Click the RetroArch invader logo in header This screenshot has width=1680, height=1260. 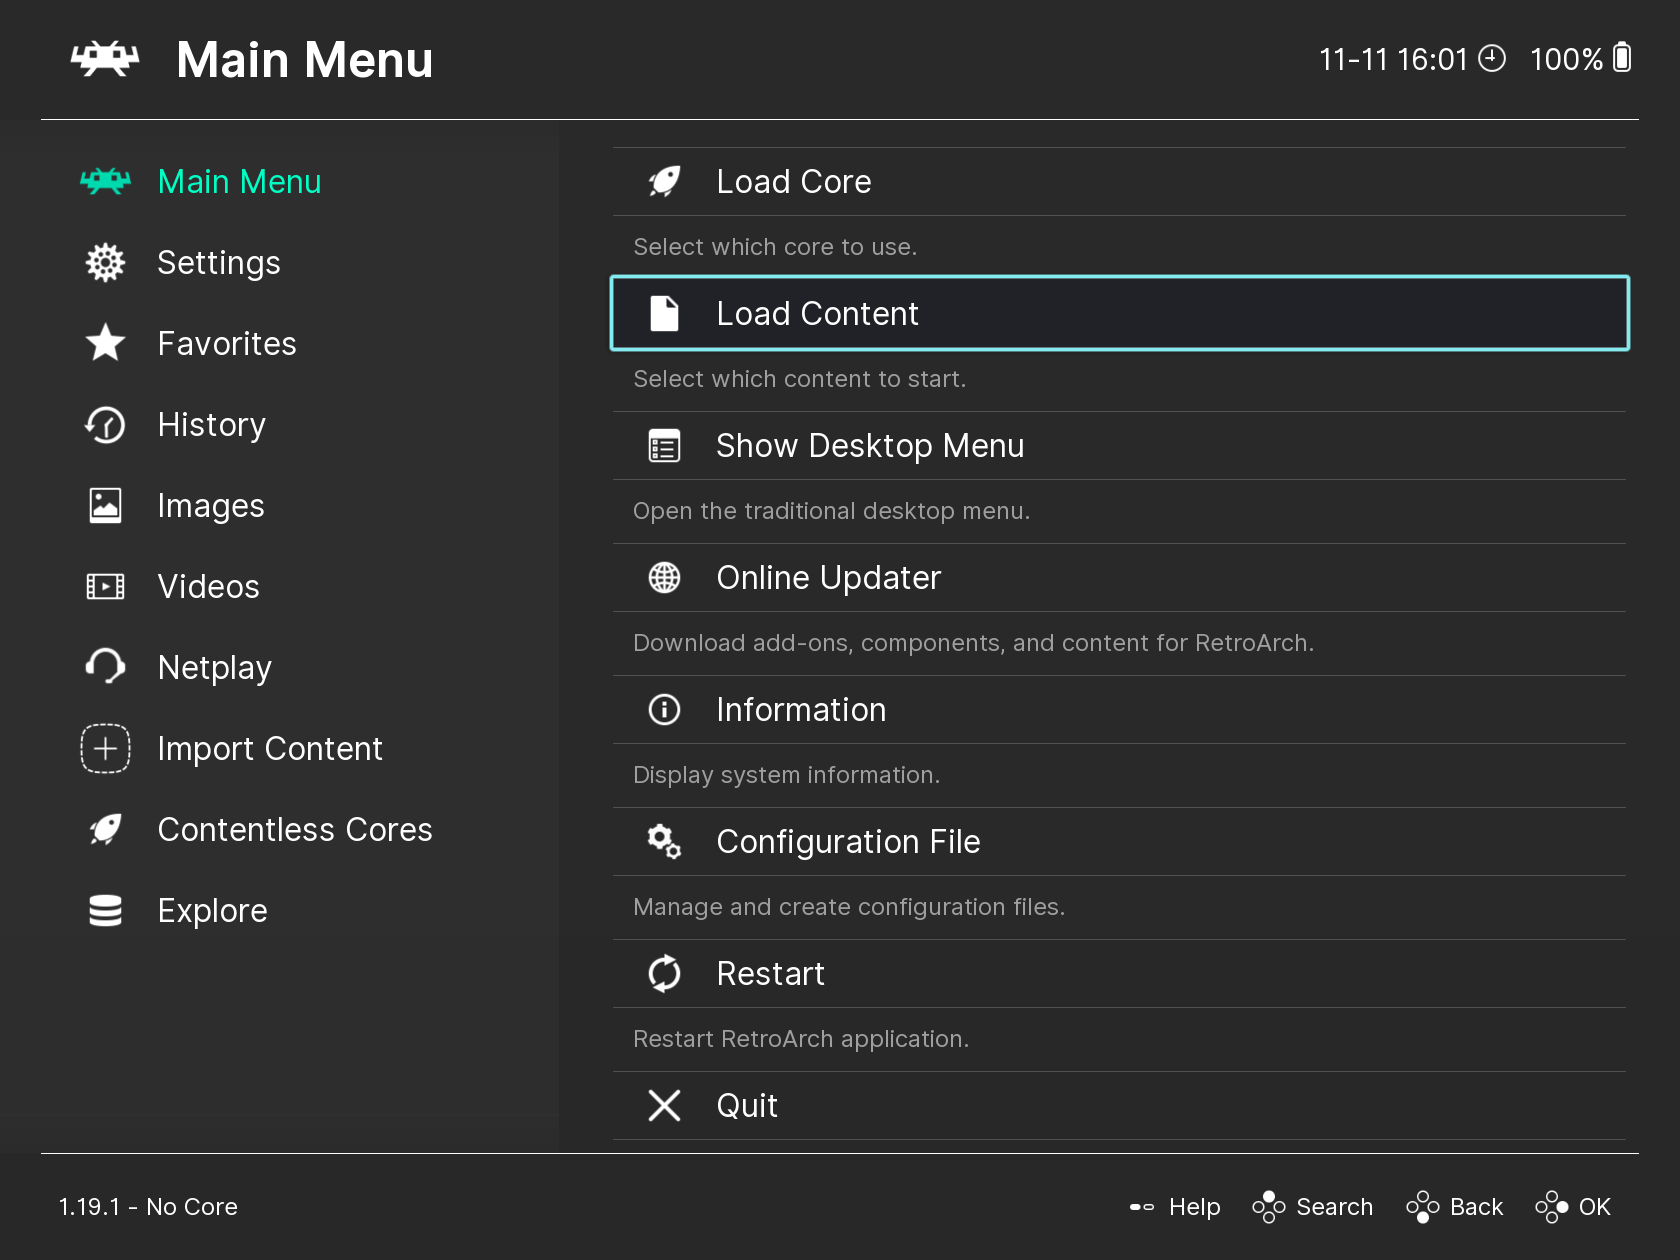[105, 59]
